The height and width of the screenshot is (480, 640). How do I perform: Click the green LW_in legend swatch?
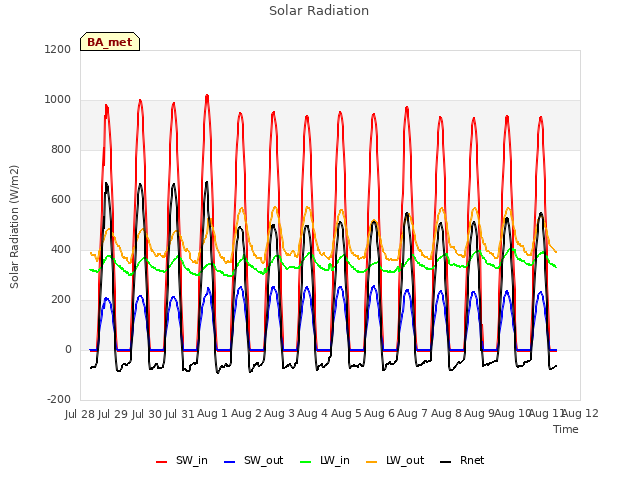[306, 462]
